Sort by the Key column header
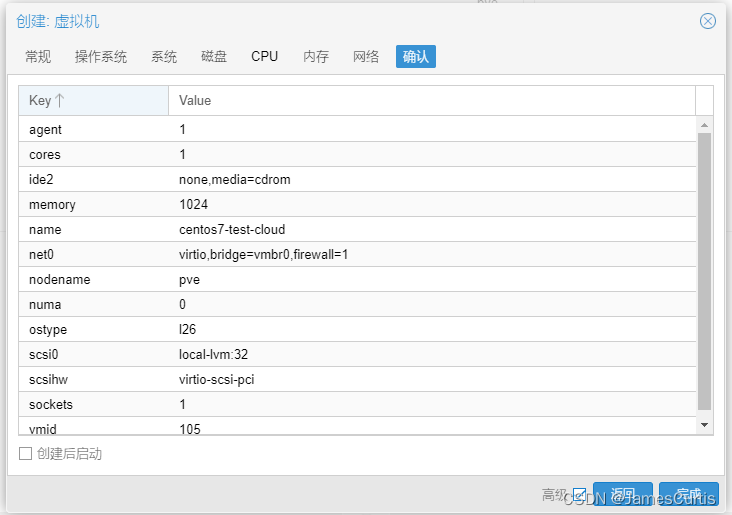Viewport: 732px width, 515px height. click(93, 100)
